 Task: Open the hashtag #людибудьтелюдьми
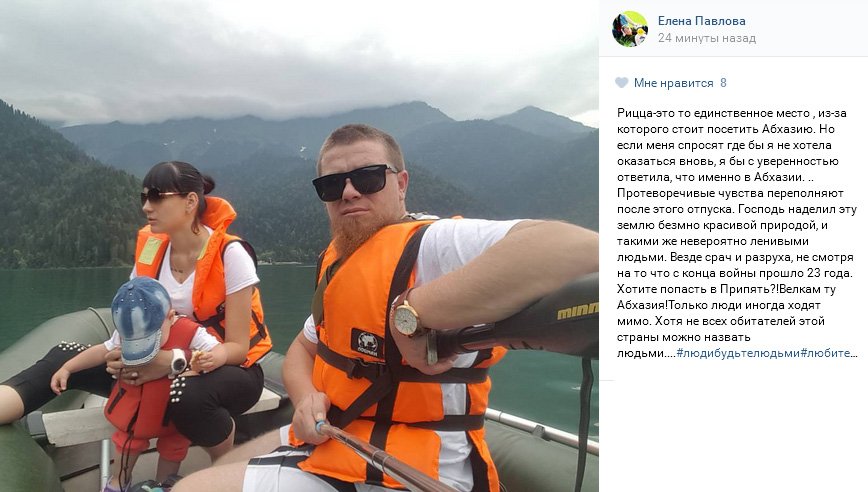point(738,353)
